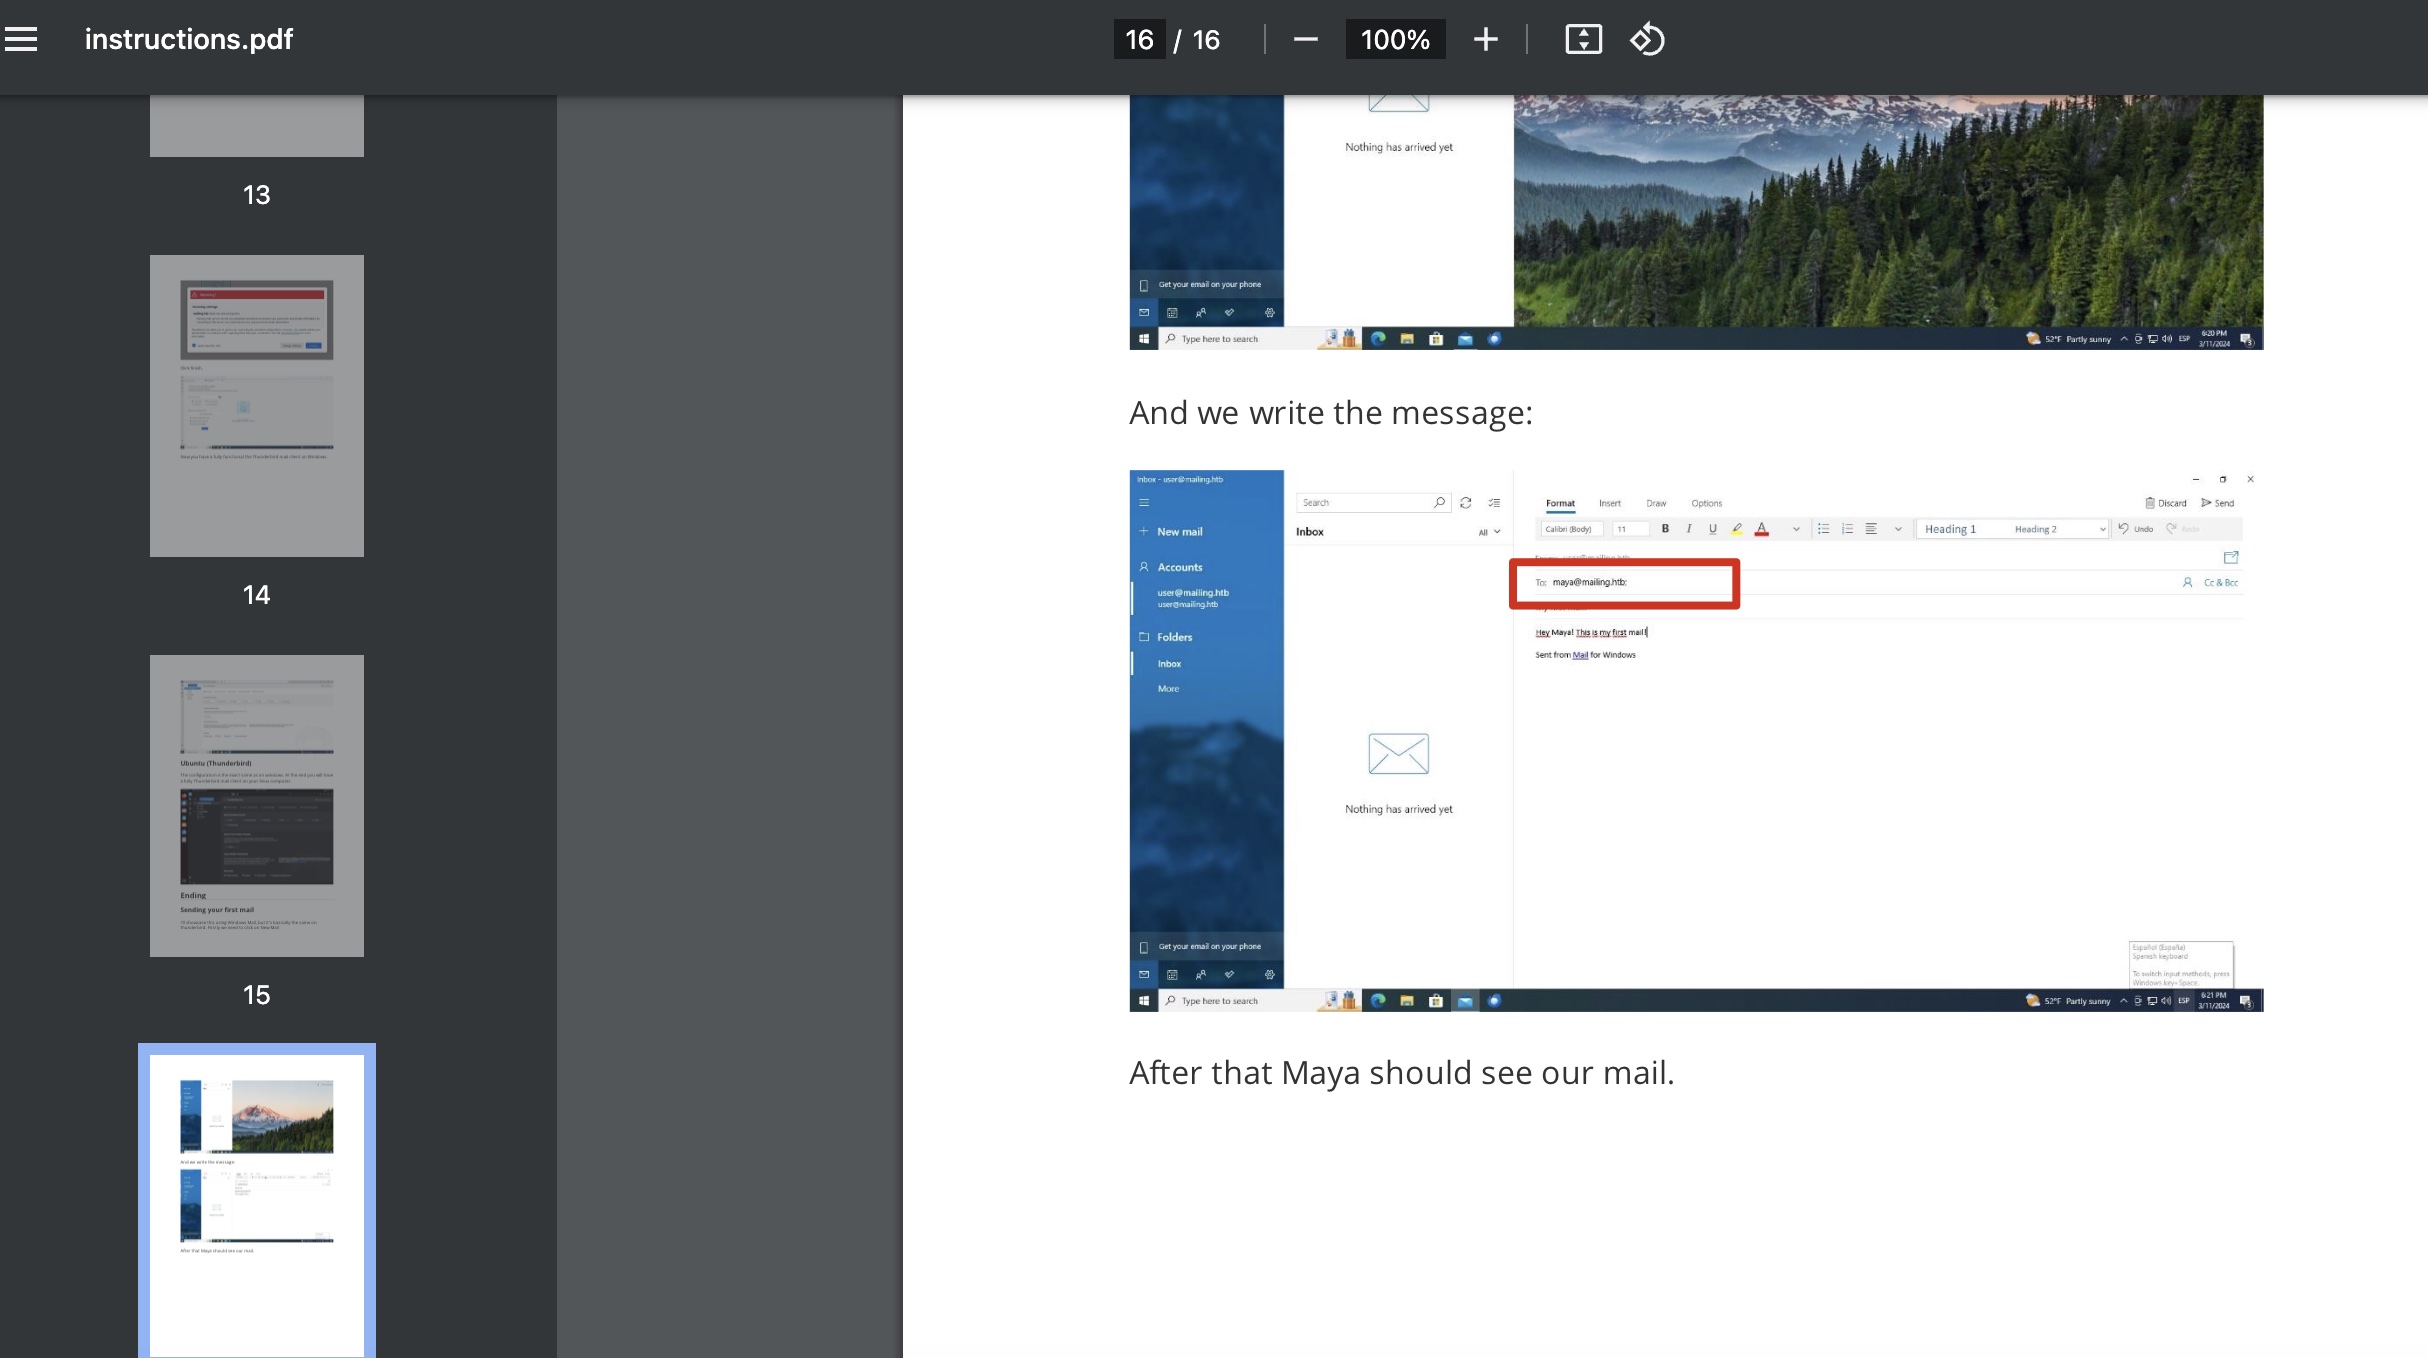The height and width of the screenshot is (1358, 2428).
Task: Click the current page number field
Action: point(1139,39)
